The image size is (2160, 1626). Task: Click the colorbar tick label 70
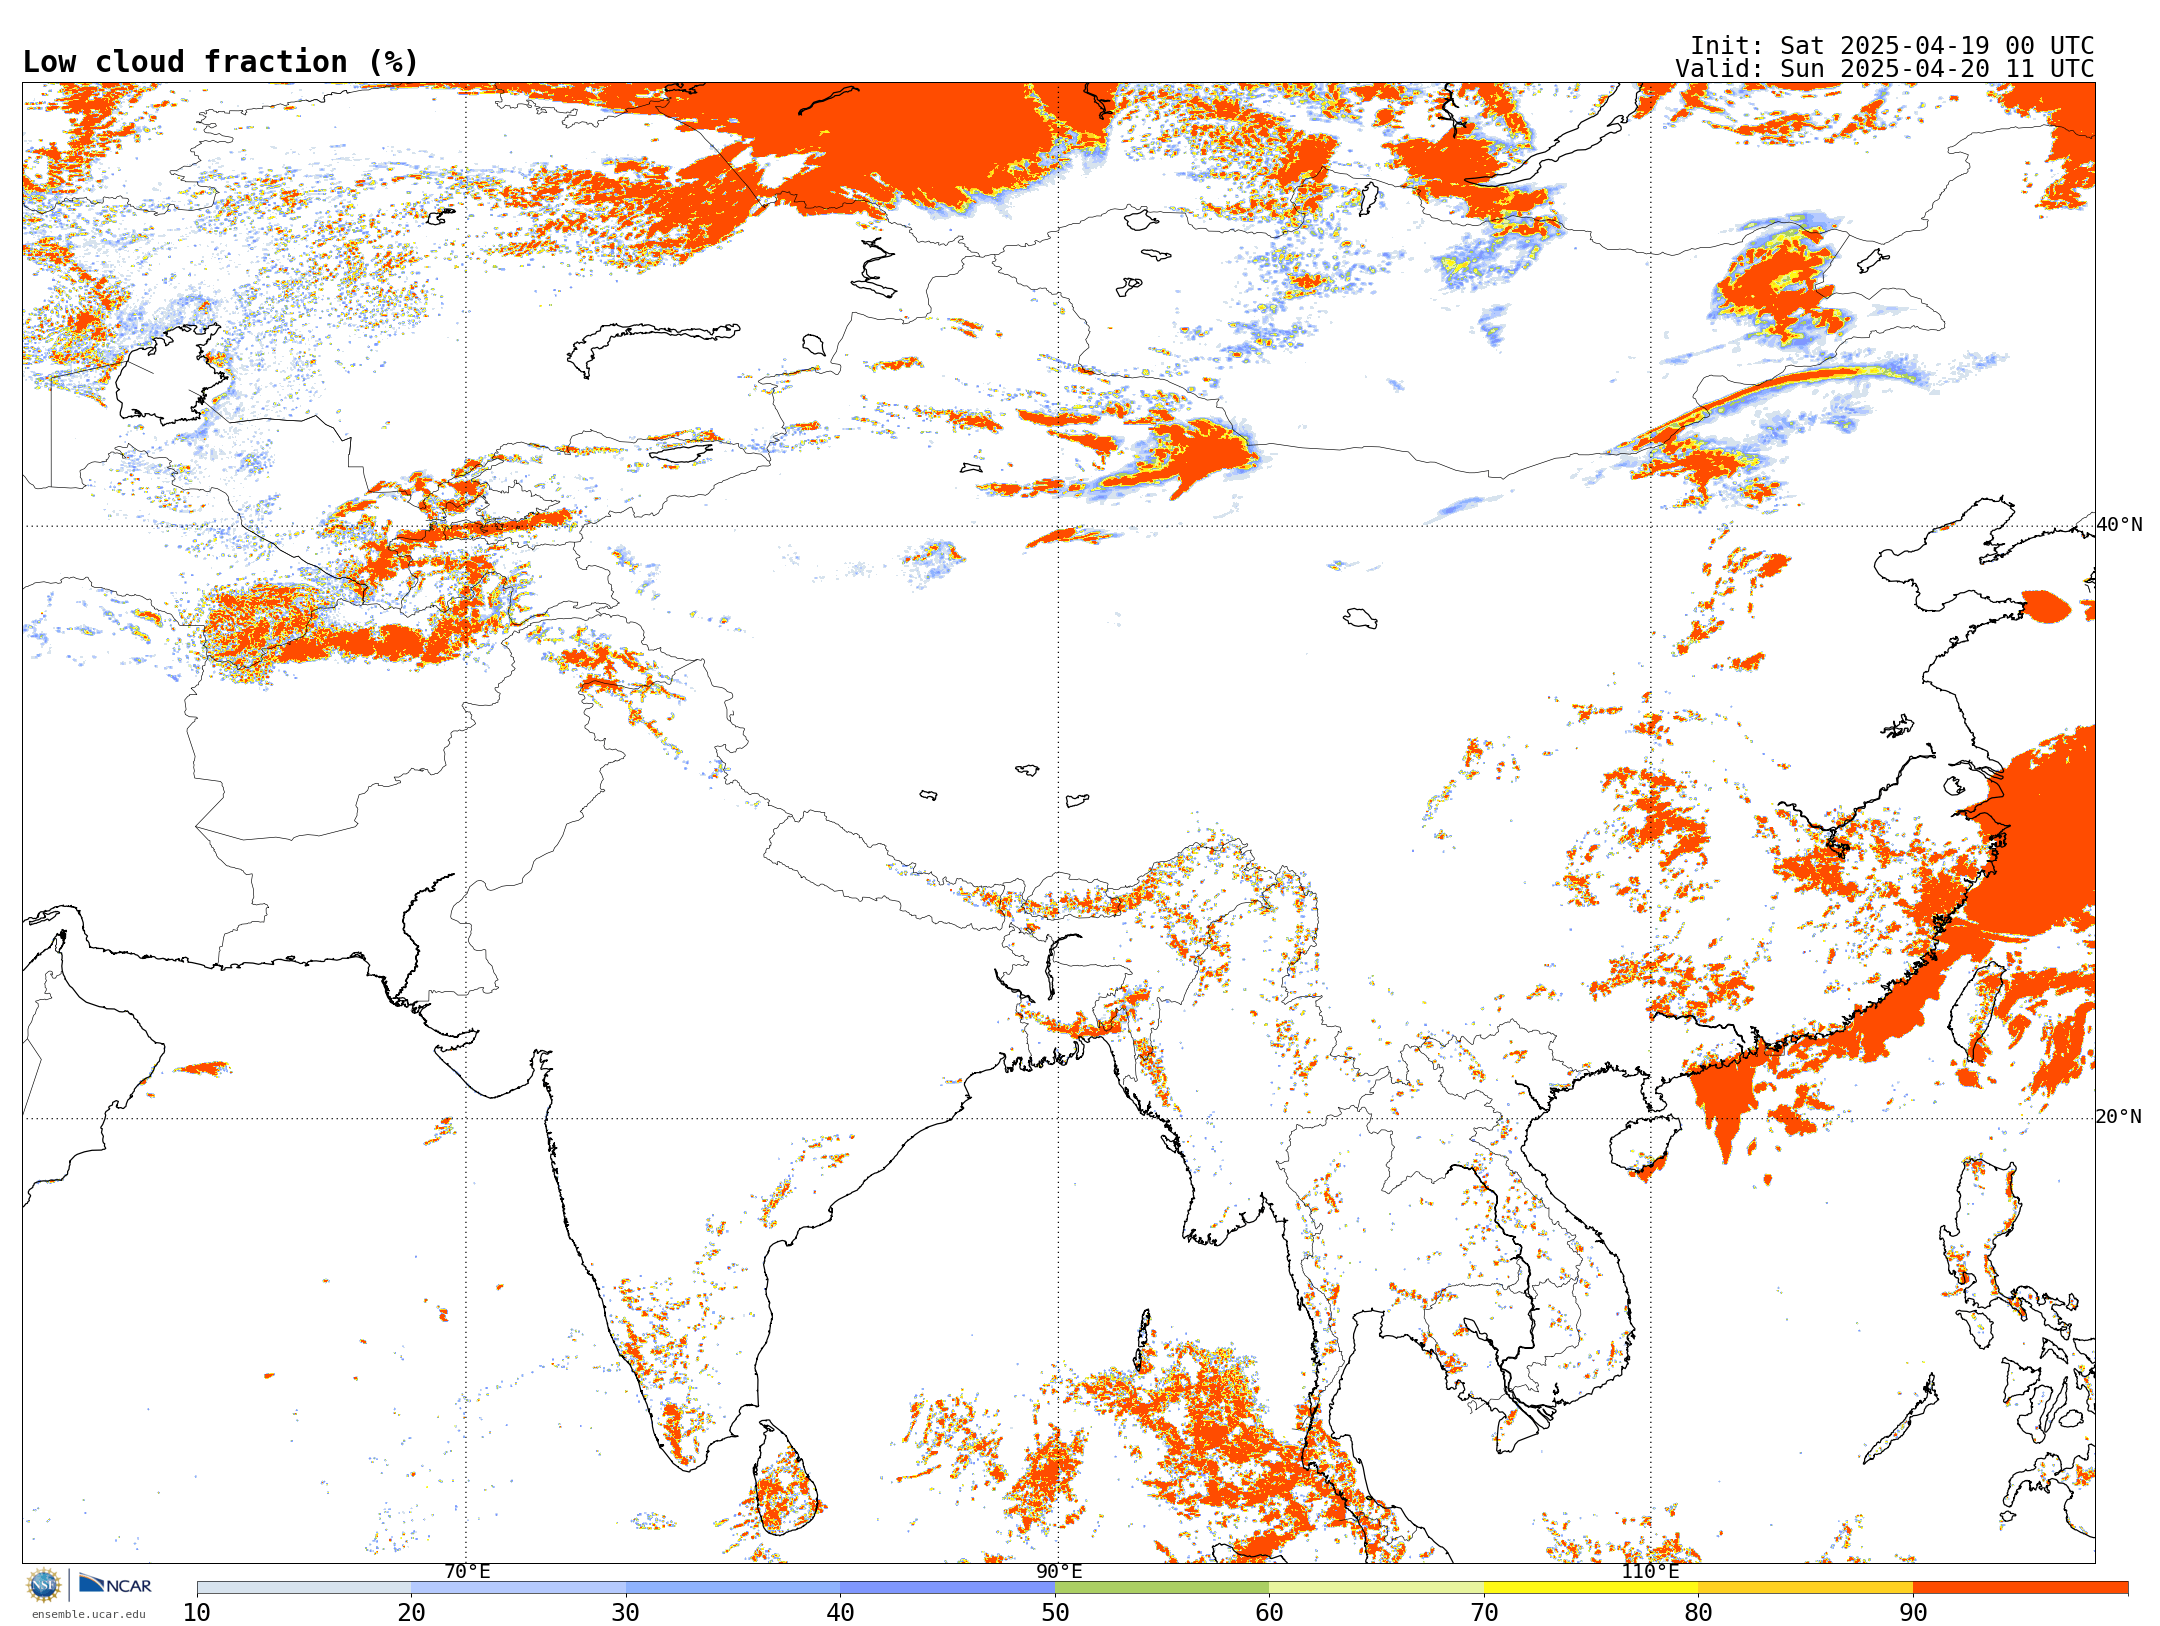[1484, 1613]
